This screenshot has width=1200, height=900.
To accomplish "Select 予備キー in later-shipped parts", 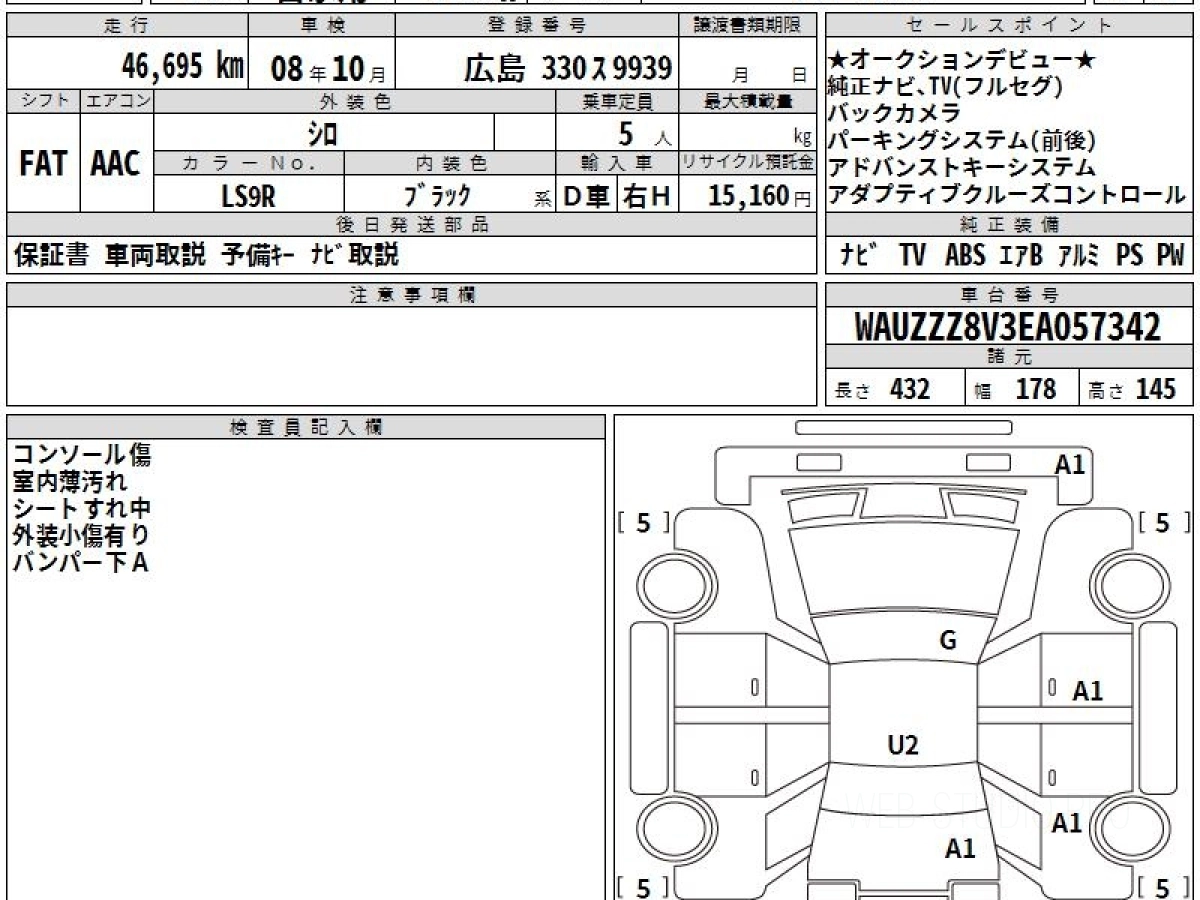I will [257, 255].
